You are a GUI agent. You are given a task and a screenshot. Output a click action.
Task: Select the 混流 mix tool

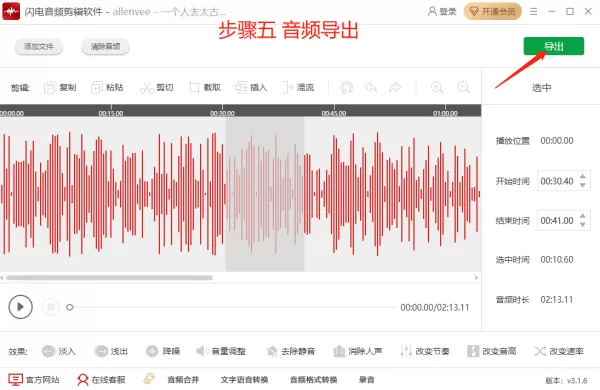pos(298,88)
